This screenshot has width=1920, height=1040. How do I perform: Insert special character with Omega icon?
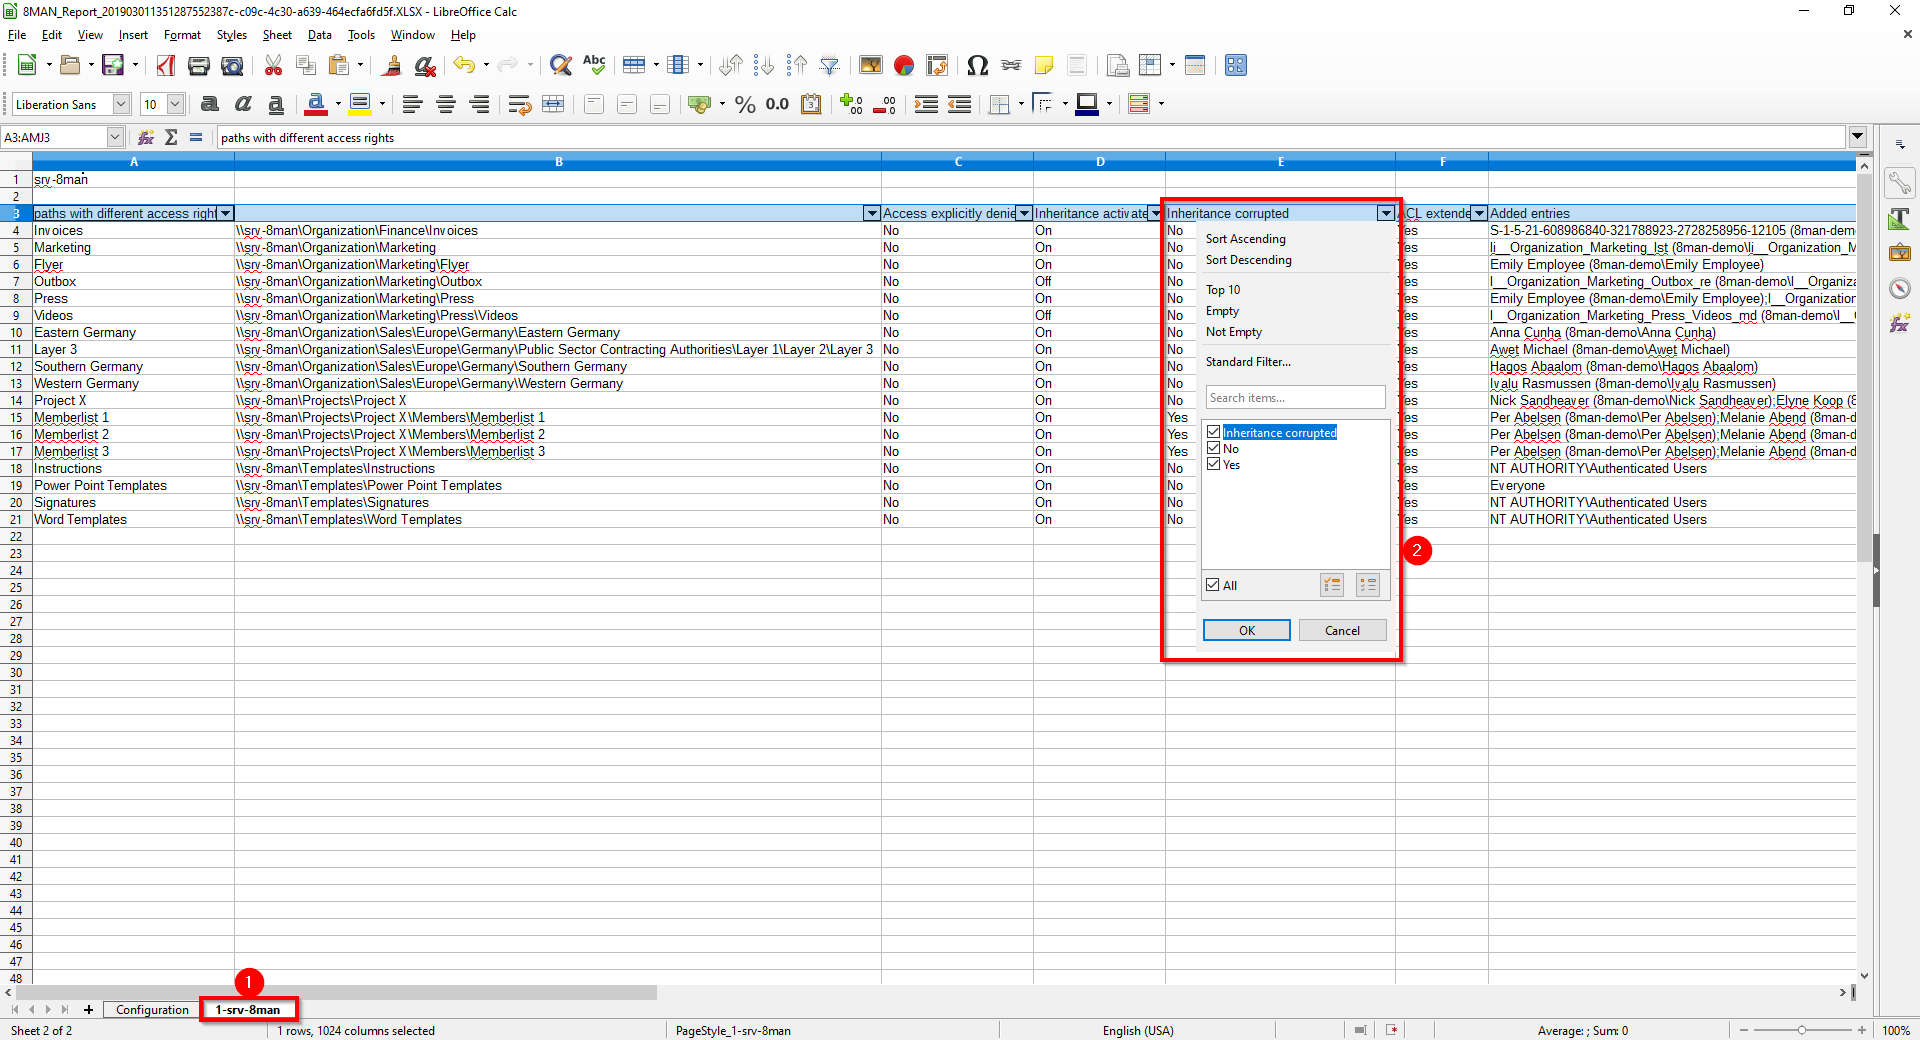(x=977, y=66)
